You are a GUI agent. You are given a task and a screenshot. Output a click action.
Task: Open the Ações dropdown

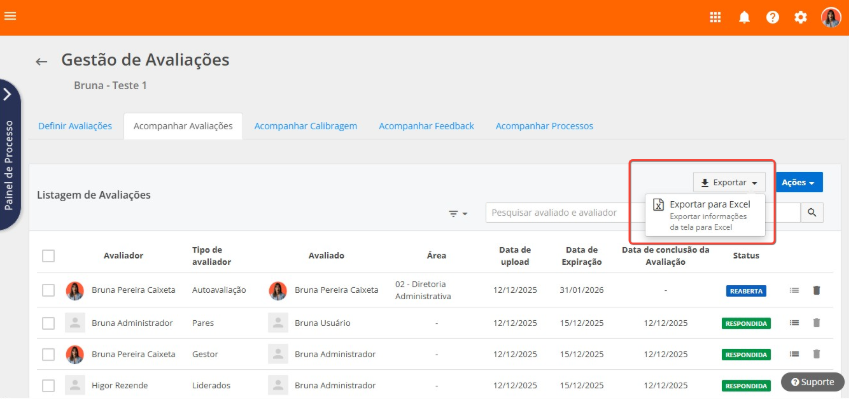pos(798,182)
